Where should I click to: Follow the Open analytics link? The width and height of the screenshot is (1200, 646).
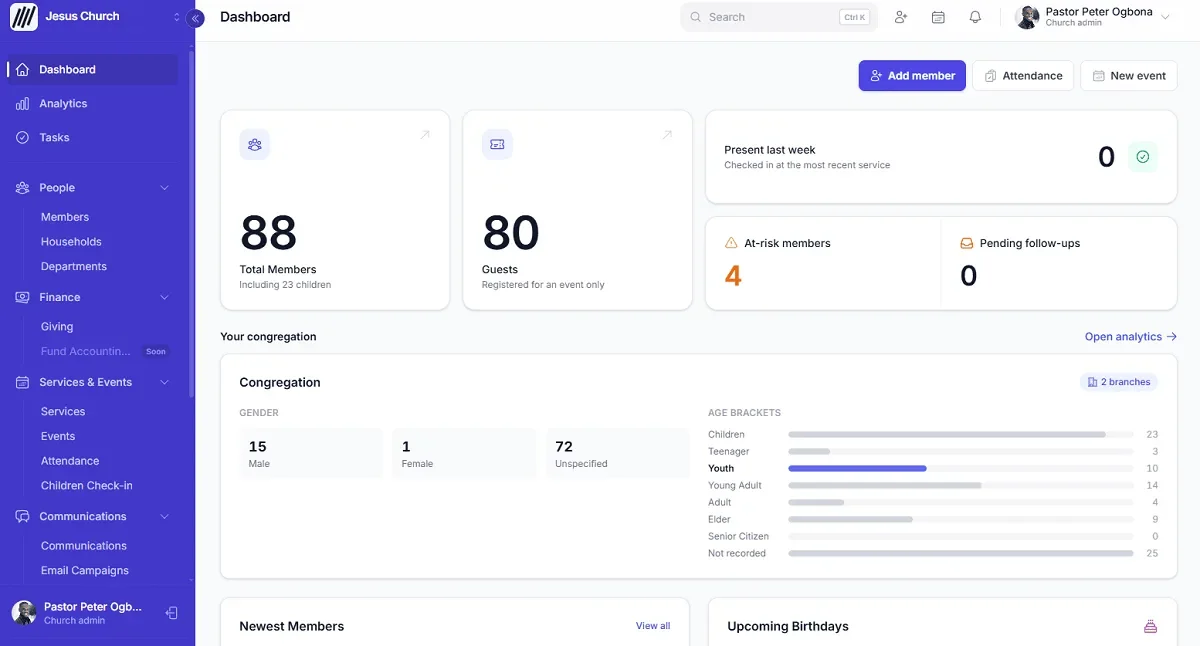[1131, 337]
